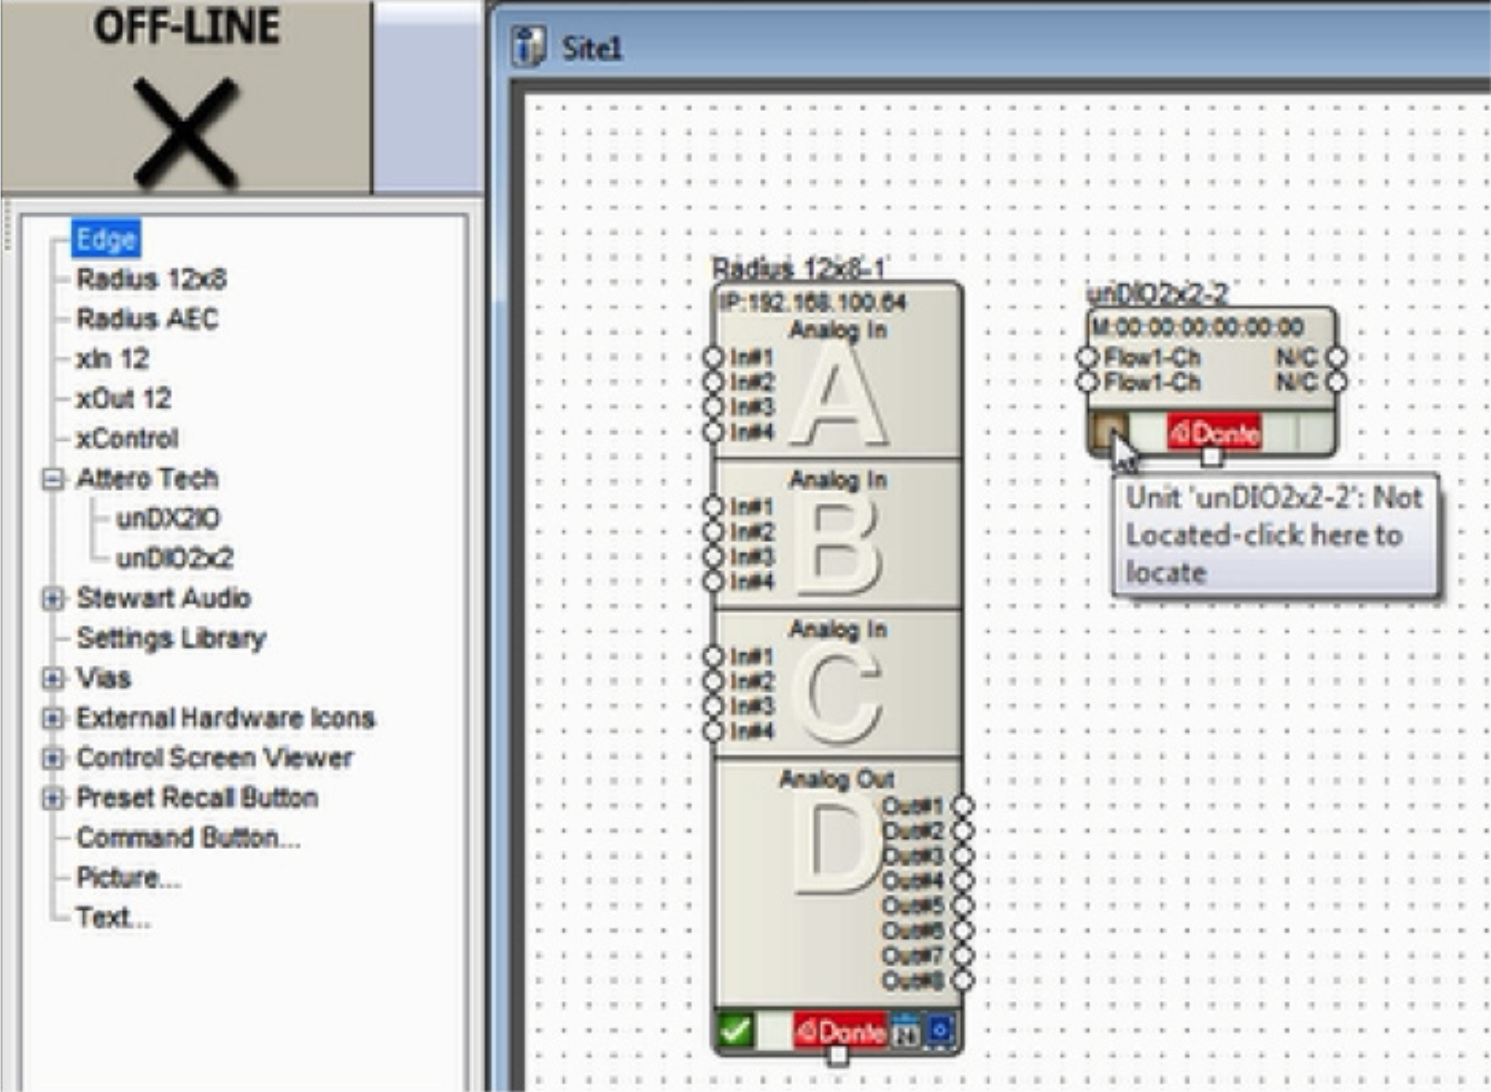Click the Command Button... item
Viewport: 1491px width, 1092px height.
188,838
